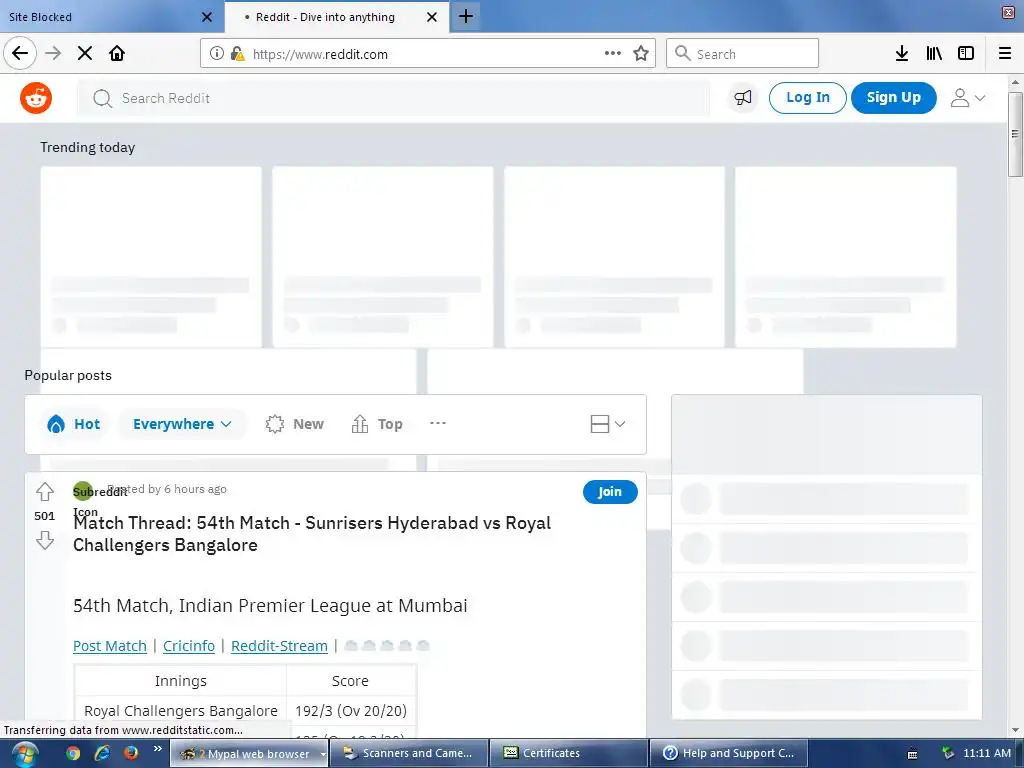Click the 501 vote count
Screen dimensions: 1024x768
point(44,516)
